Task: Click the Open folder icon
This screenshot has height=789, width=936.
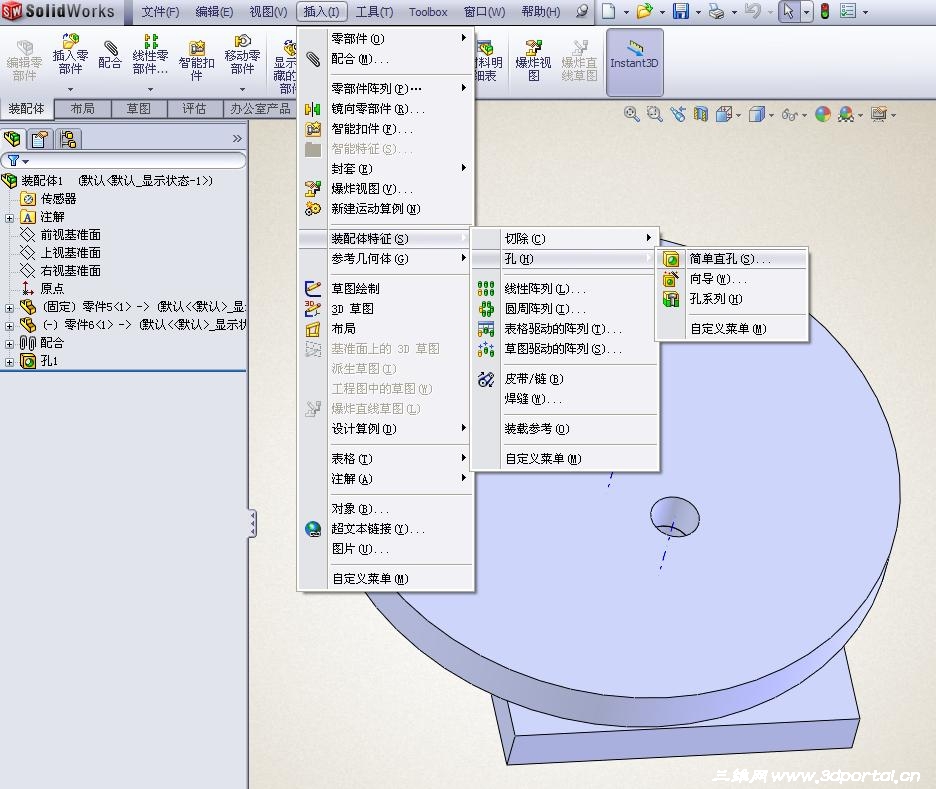Action: (644, 11)
